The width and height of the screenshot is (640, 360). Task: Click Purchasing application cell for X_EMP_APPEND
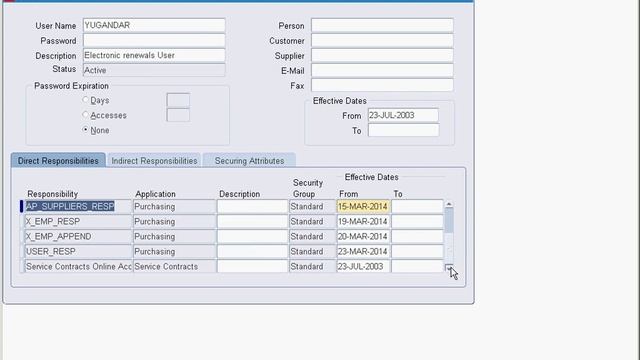pyautogui.click(x=174, y=237)
